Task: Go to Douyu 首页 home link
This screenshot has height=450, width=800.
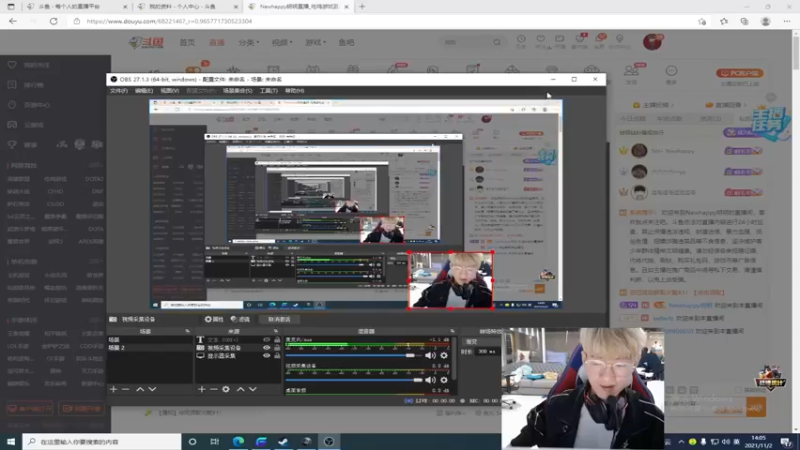Action: pos(187,42)
